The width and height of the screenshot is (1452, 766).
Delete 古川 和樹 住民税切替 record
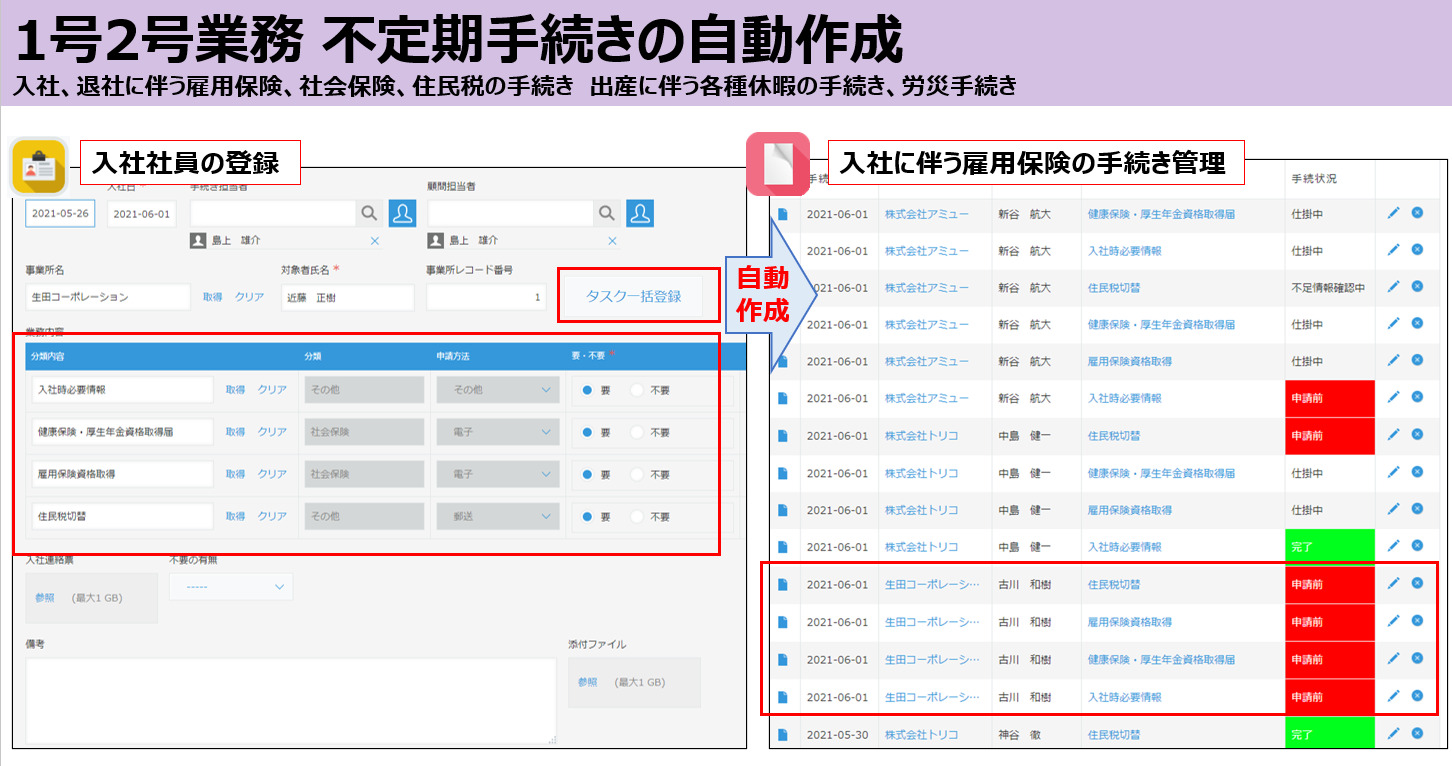pos(1417,583)
